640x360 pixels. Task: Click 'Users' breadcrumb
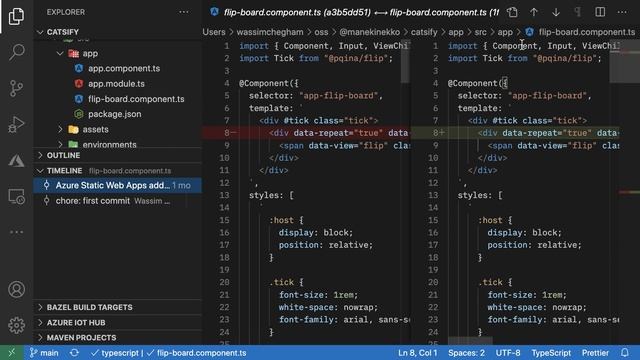click(214, 32)
